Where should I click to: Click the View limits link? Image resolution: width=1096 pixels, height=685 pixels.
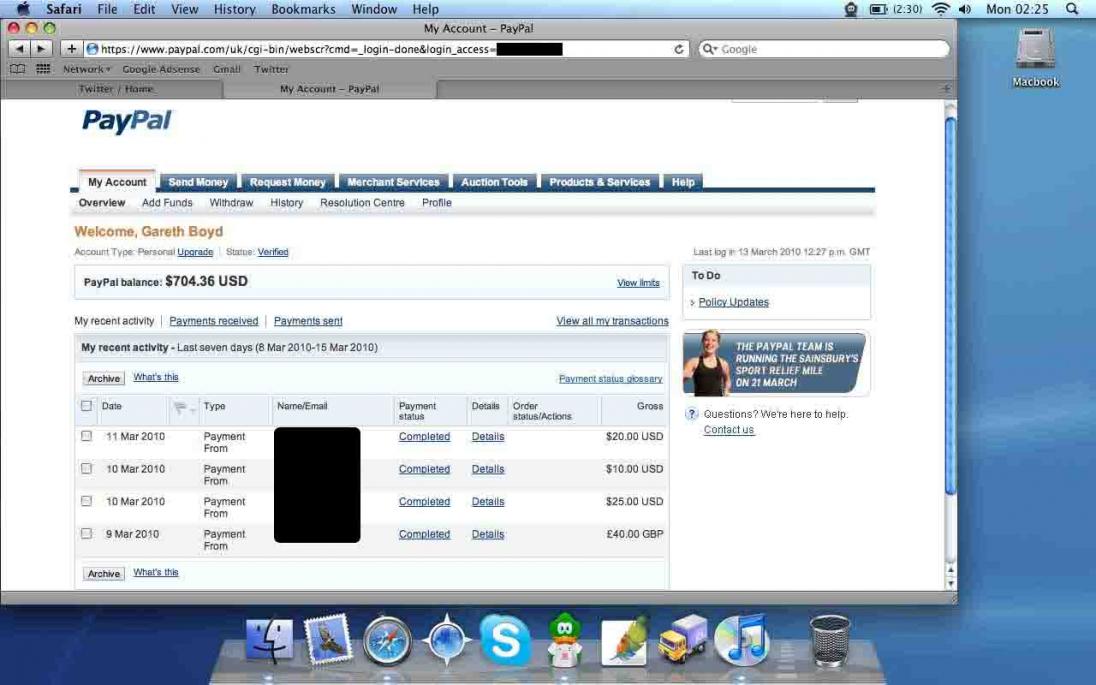638,283
